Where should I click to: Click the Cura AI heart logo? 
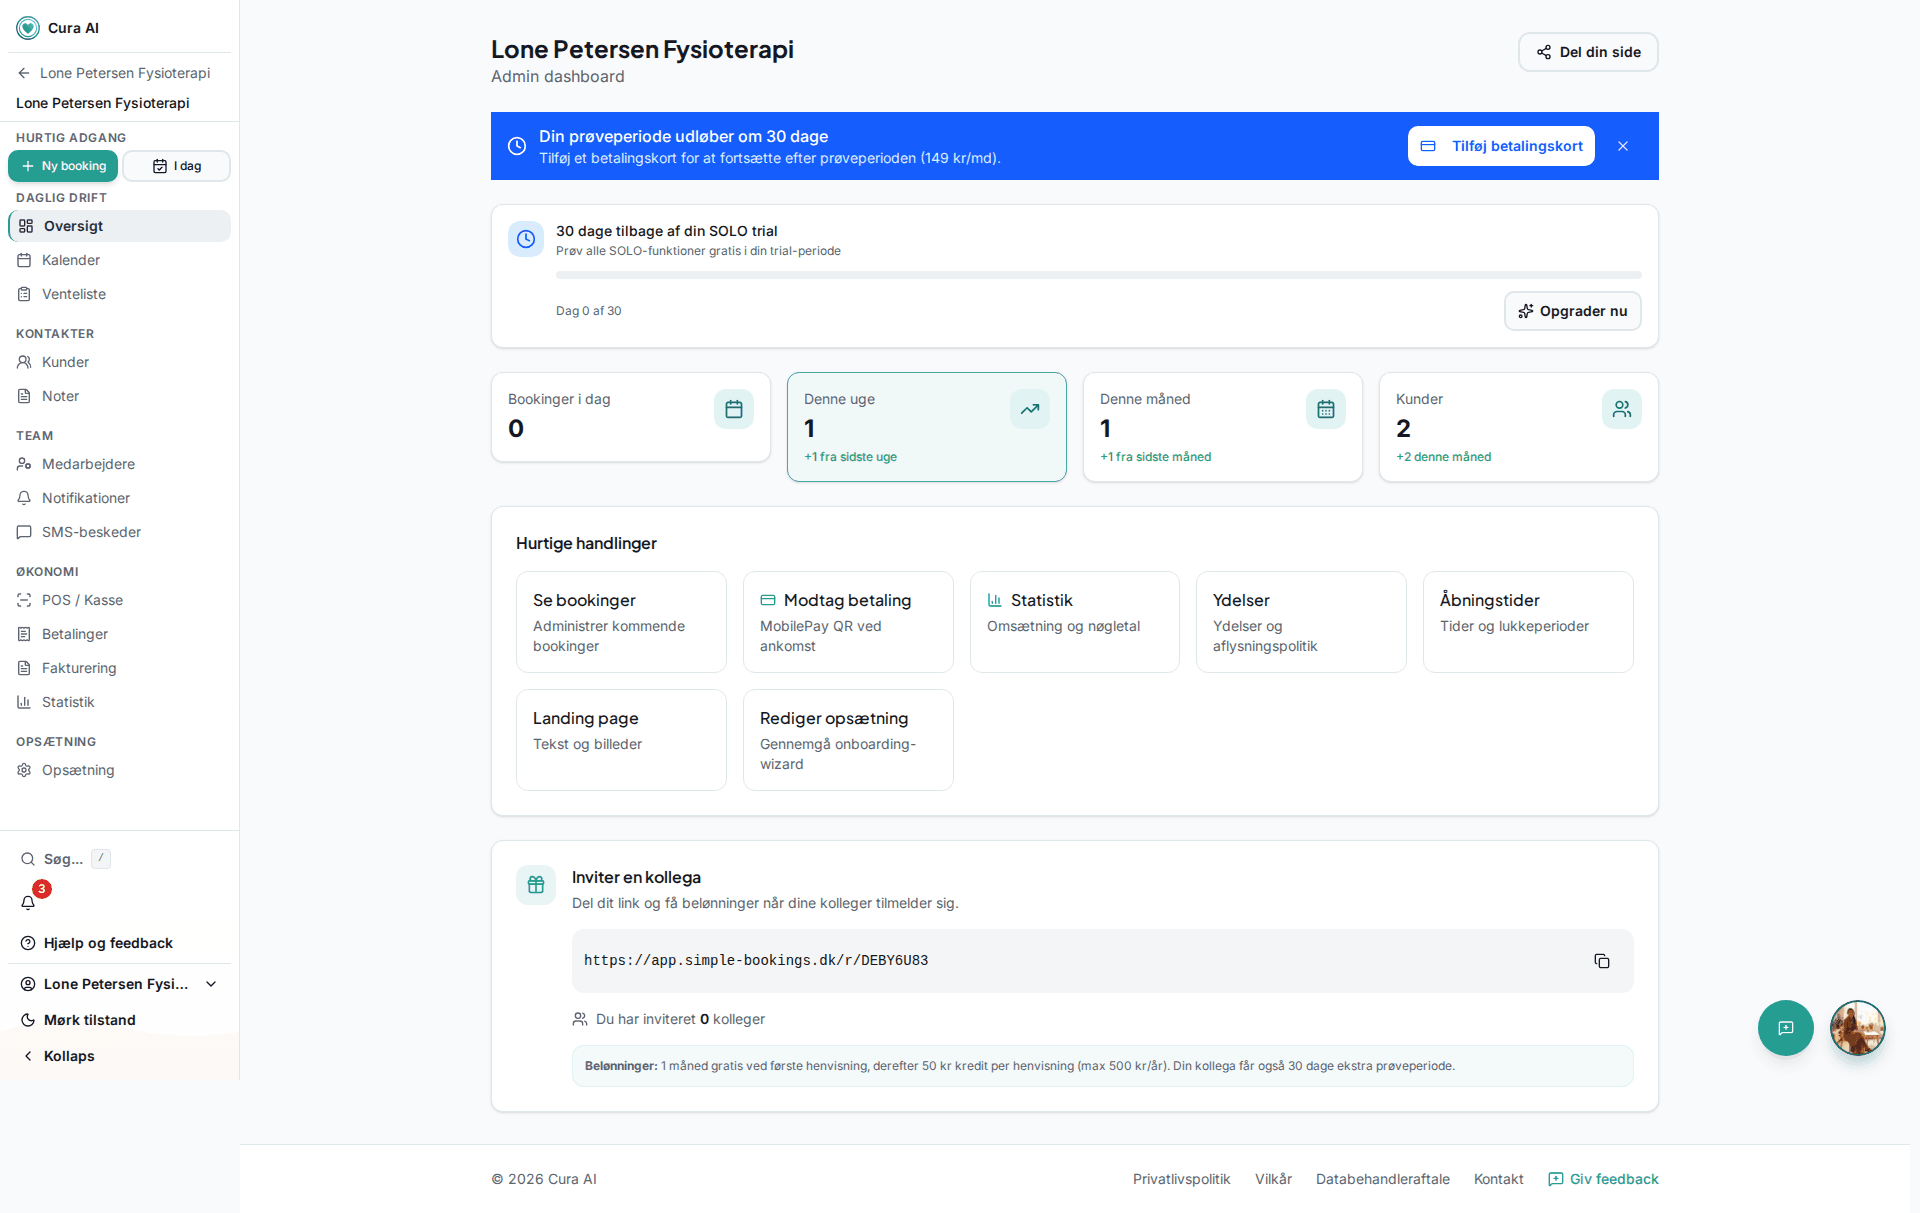click(x=28, y=28)
